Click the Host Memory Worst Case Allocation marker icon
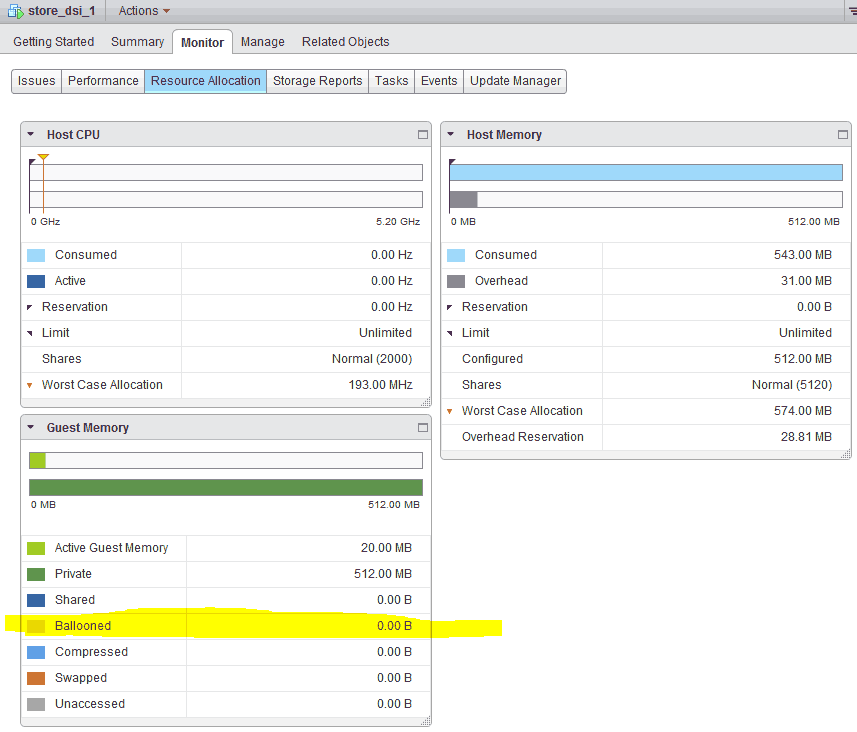Screen dimensions: 857x732 pos(450,411)
